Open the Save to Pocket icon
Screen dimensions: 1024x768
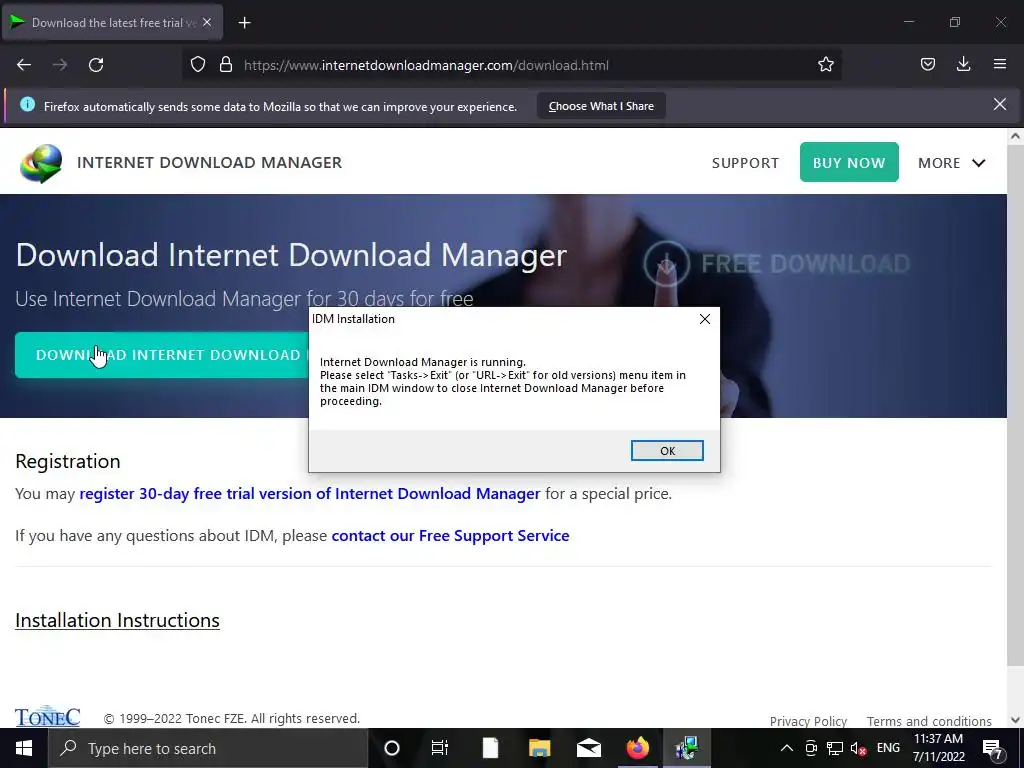(927, 64)
